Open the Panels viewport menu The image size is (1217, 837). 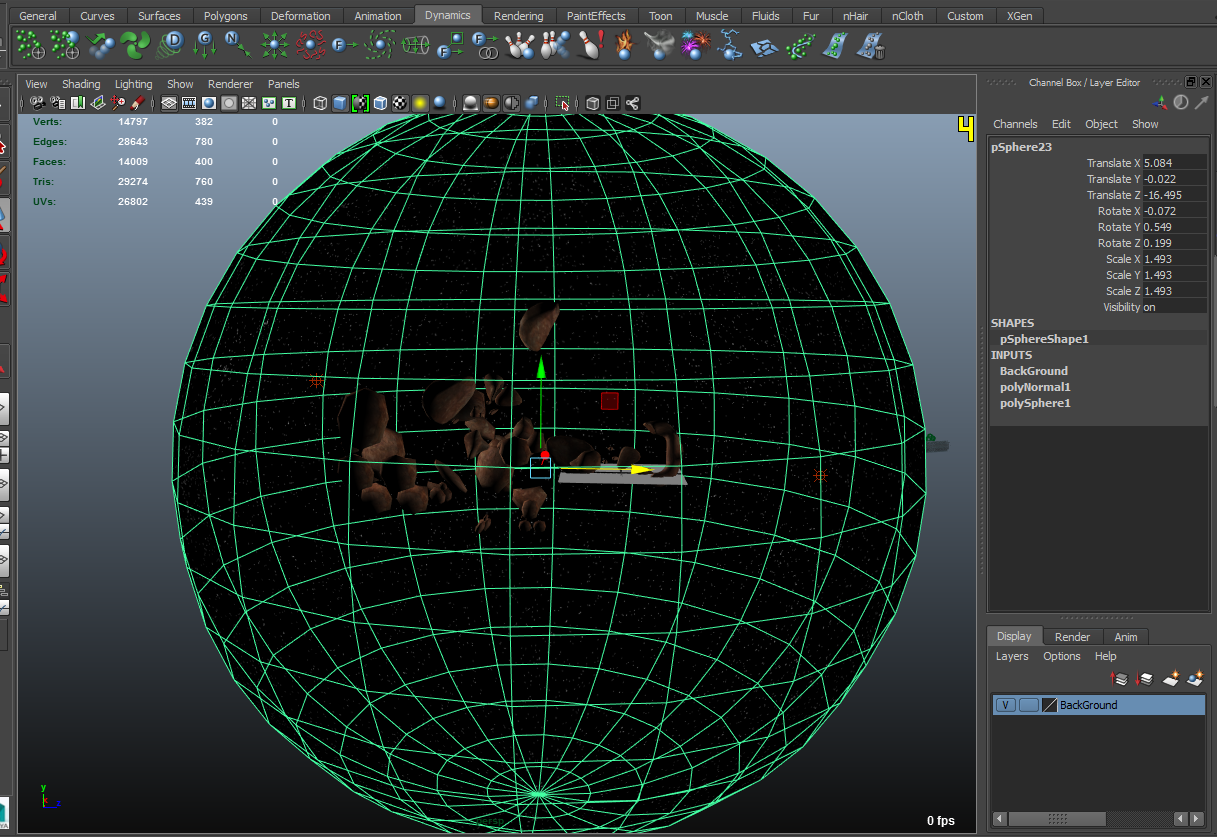pos(284,84)
